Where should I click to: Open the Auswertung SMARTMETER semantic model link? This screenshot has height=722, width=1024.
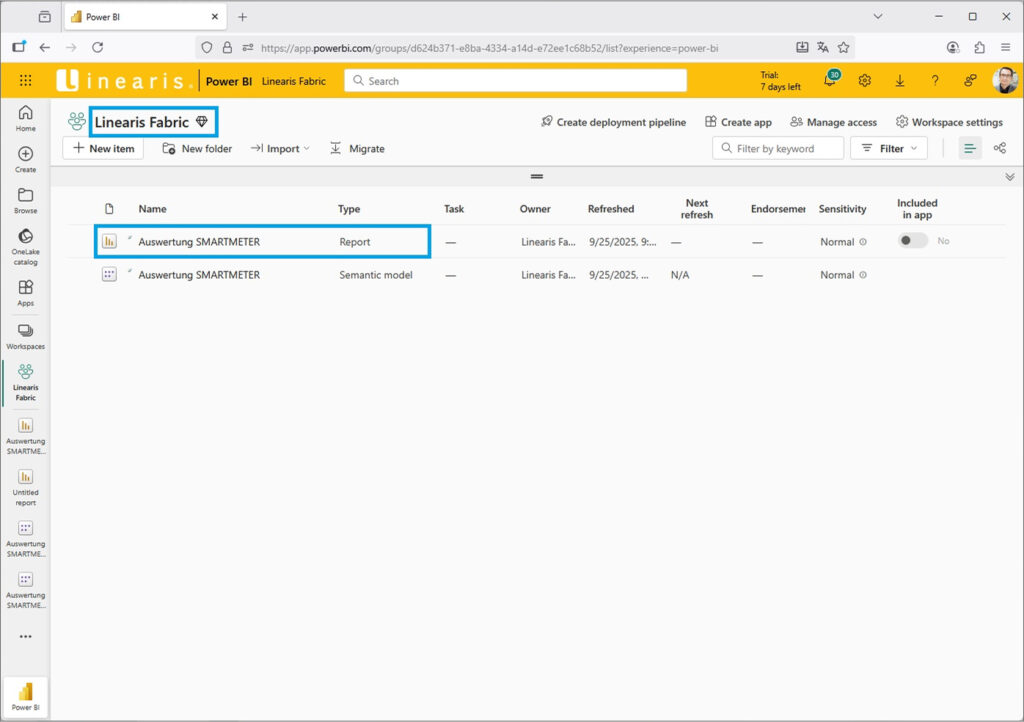(x=199, y=275)
